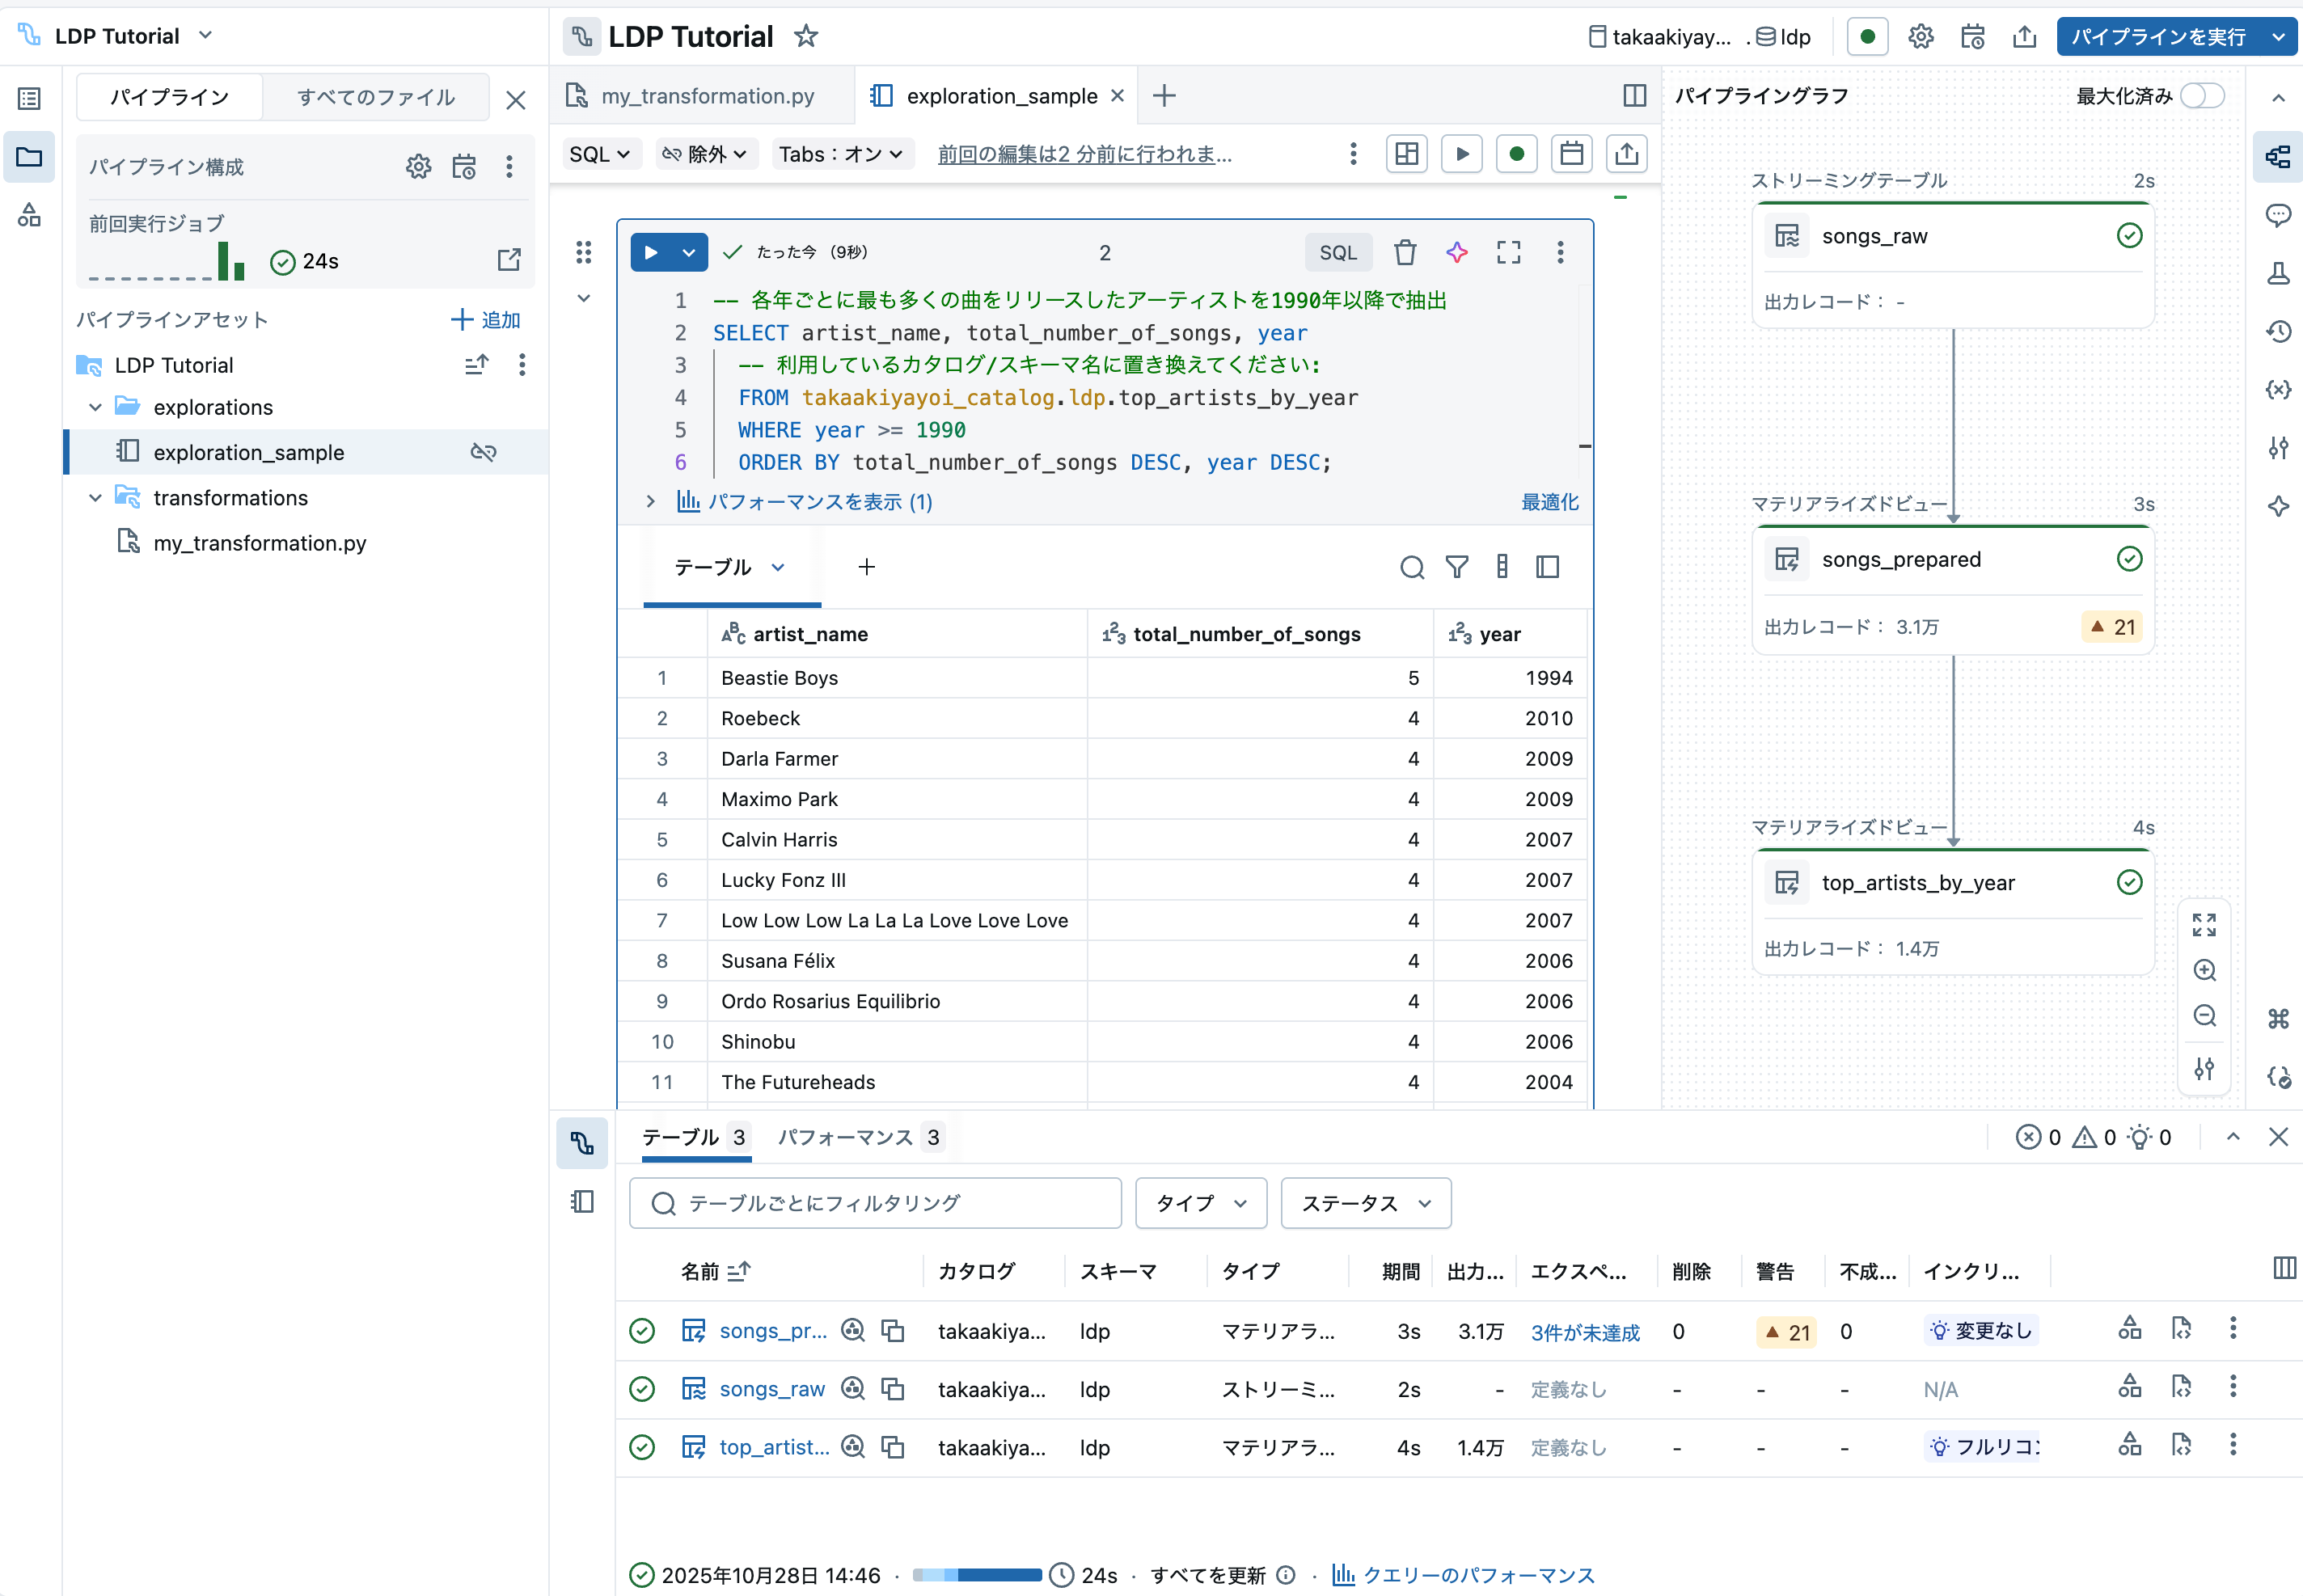The height and width of the screenshot is (1596, 2303).
Task: Open the split editor layout icon
Action: click(x=1634, y=96)
